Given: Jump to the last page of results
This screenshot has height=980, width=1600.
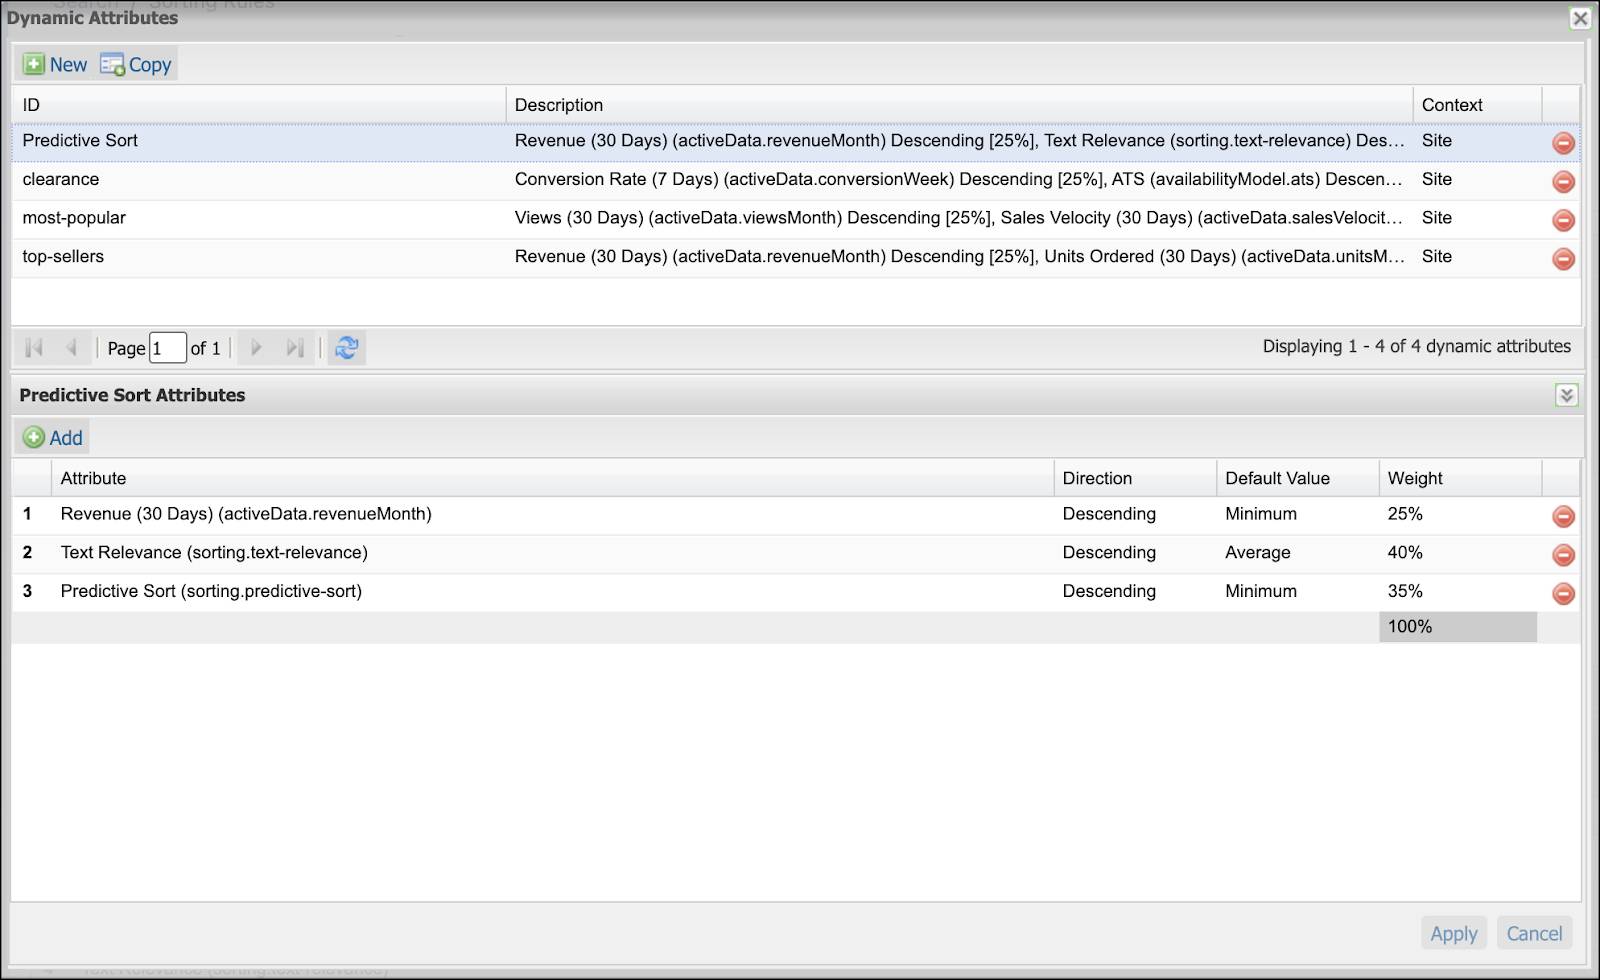Looking at the screenshot, I should [x=295, y=347].
